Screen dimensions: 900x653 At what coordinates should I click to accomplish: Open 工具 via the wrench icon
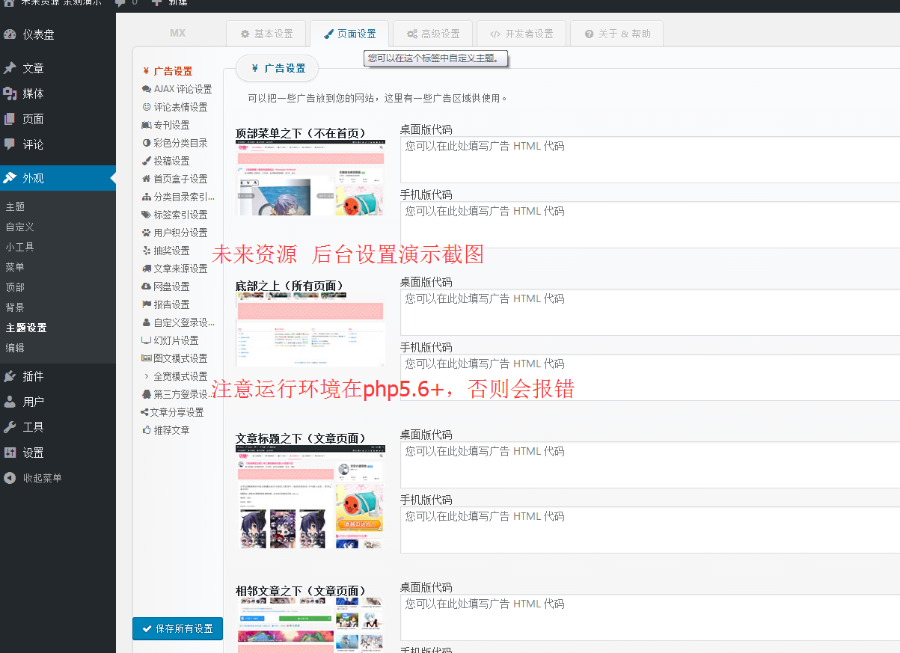(x=10, y=427)
